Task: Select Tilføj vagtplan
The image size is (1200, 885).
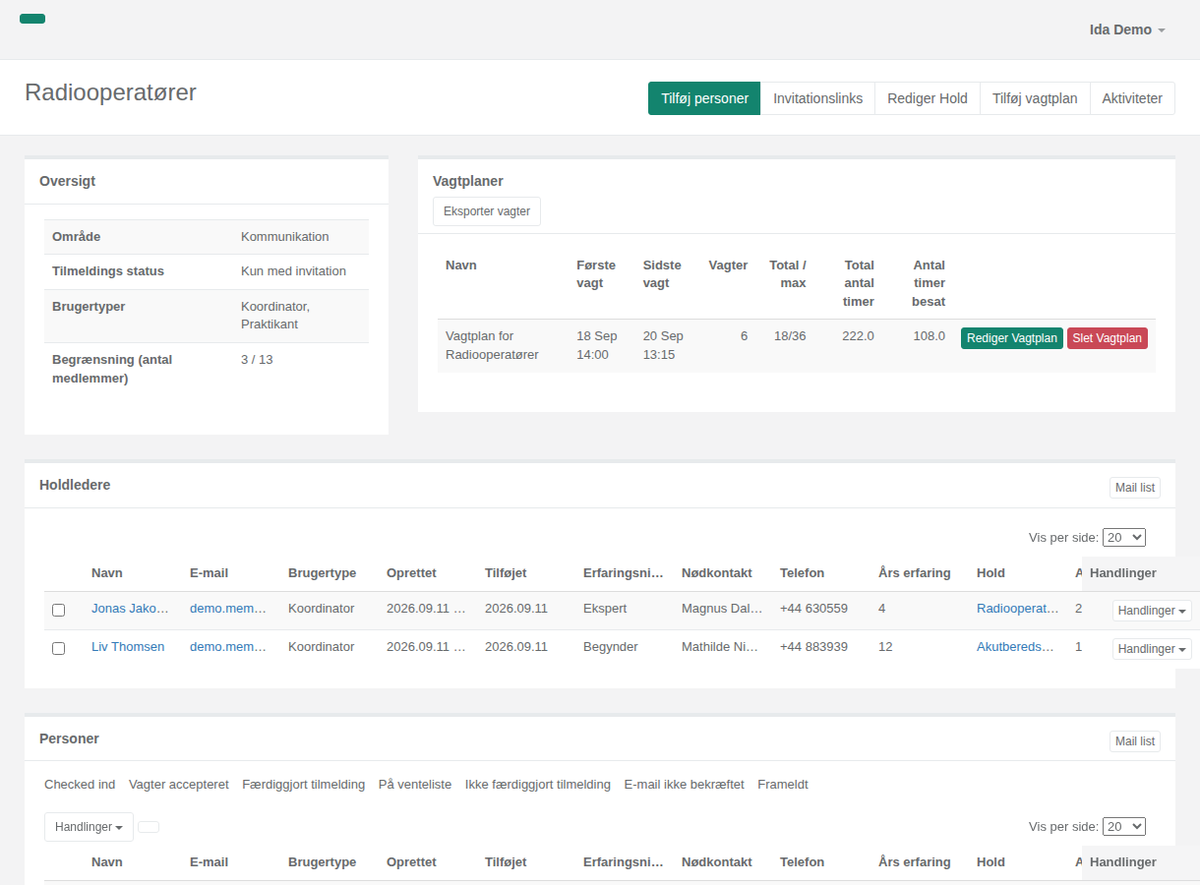Action: 1035,98
